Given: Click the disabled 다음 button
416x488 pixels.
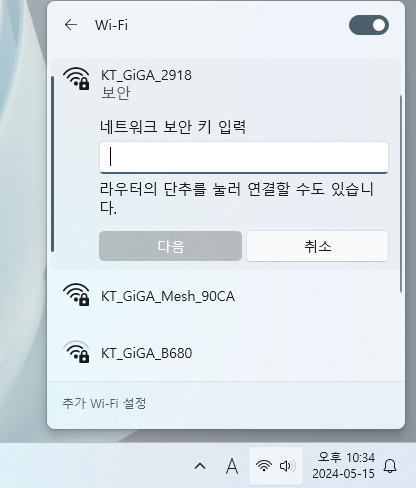Looking at the screenshot, I should coord(170,246).
